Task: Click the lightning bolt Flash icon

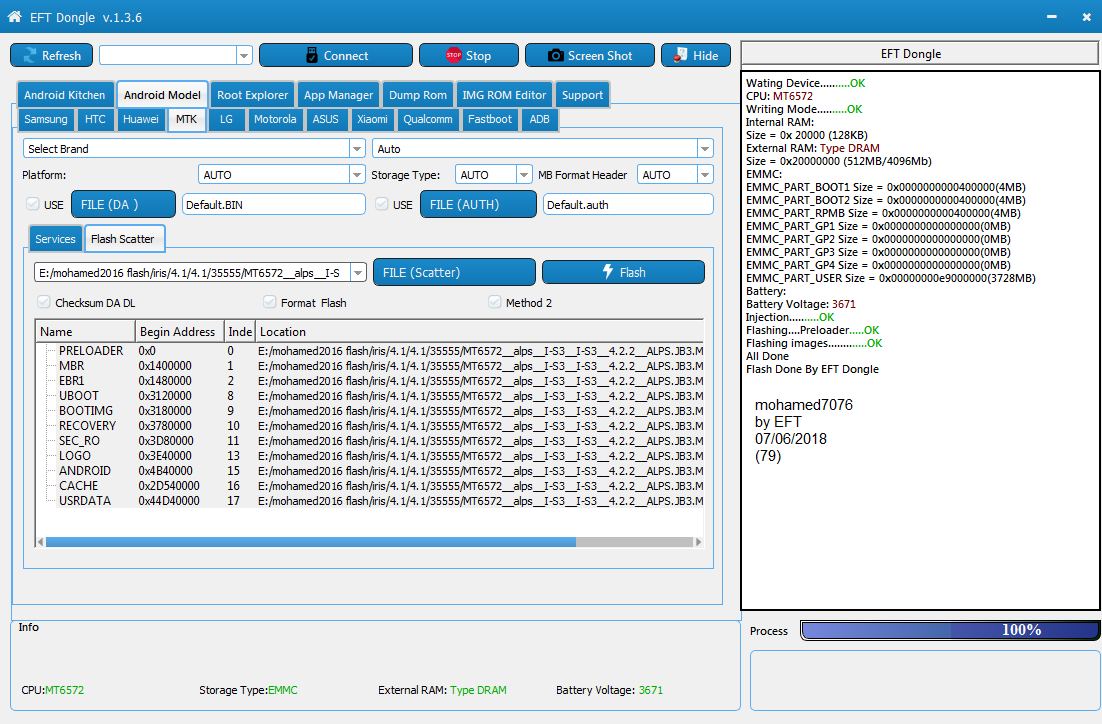Action: click(x=608, y=271)
